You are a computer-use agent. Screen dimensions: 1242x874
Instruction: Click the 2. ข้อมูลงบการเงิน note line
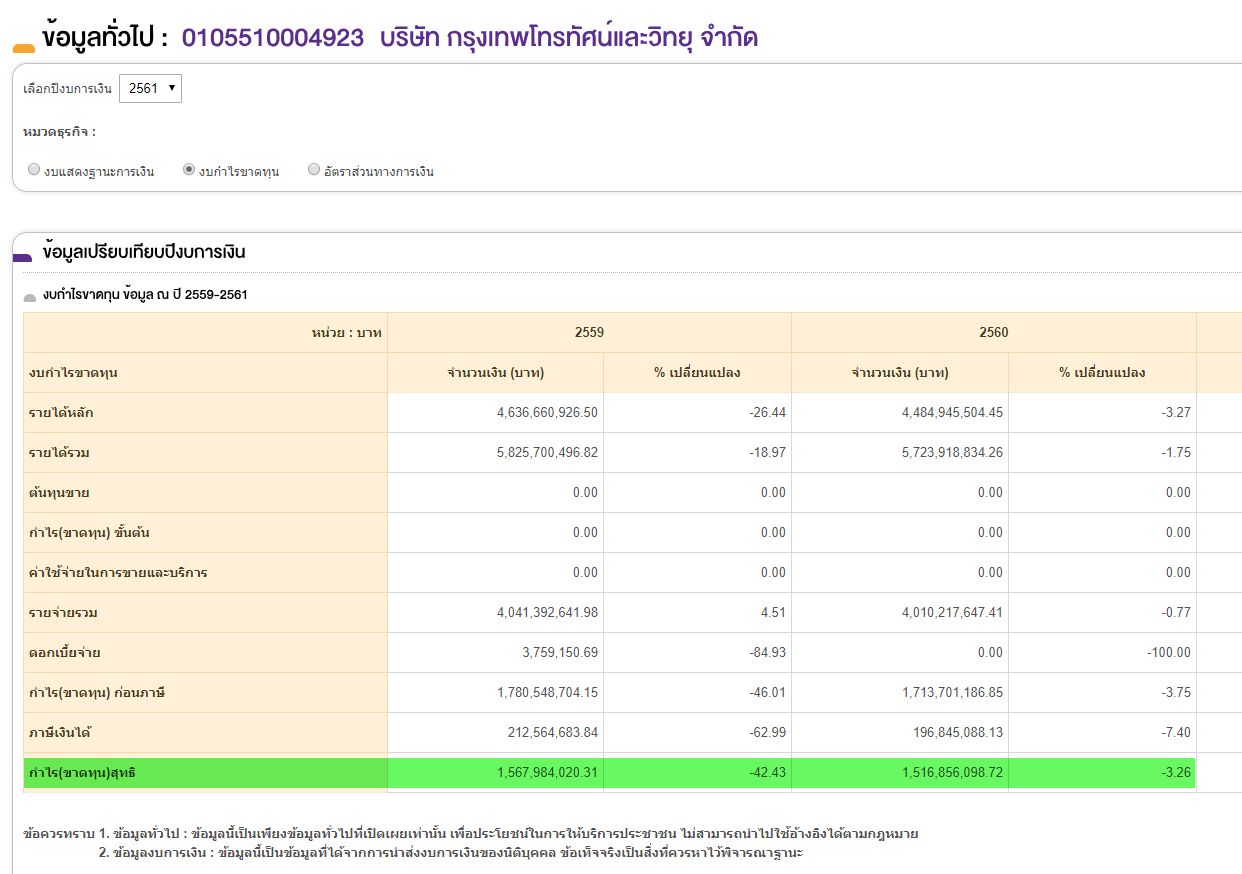451,853
